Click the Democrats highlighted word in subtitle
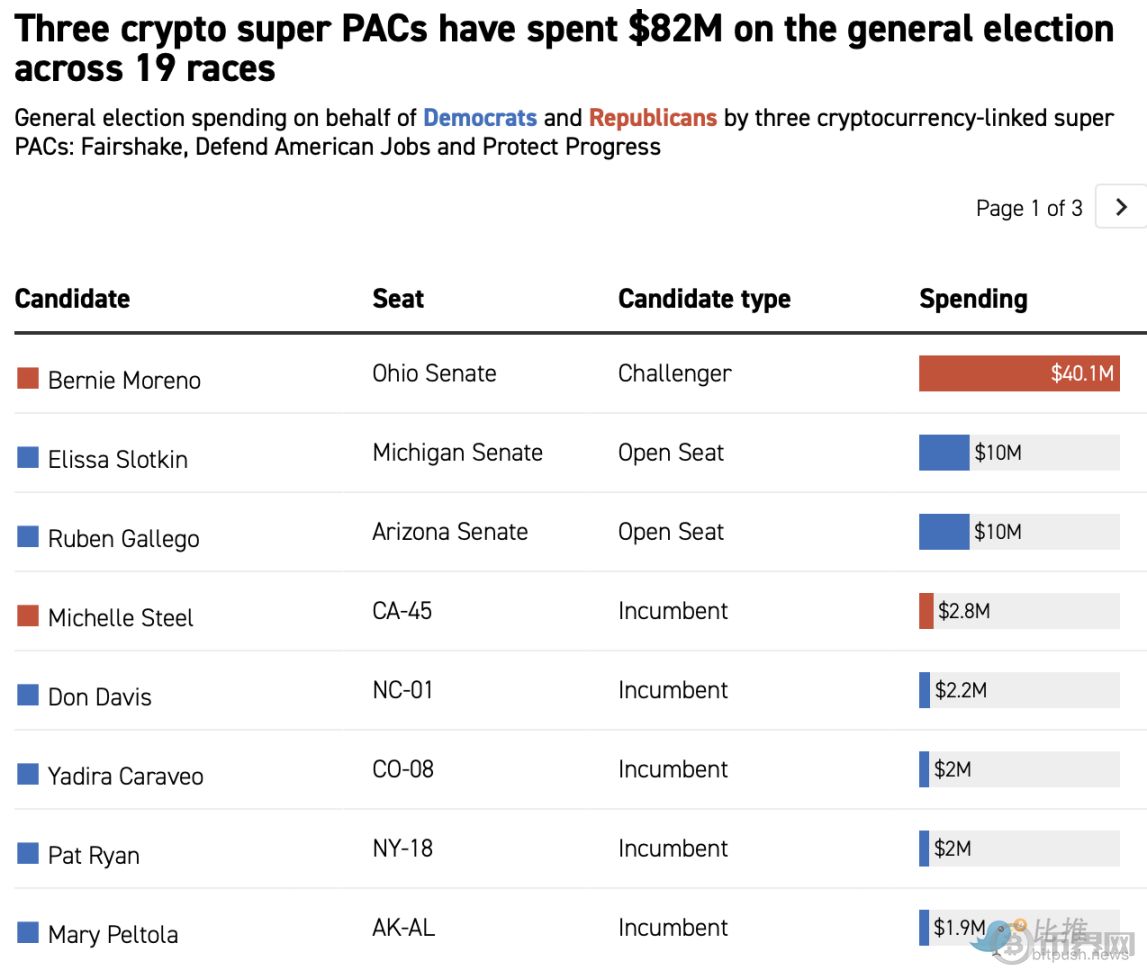The image size is (1147, 979). pos(480,118)
